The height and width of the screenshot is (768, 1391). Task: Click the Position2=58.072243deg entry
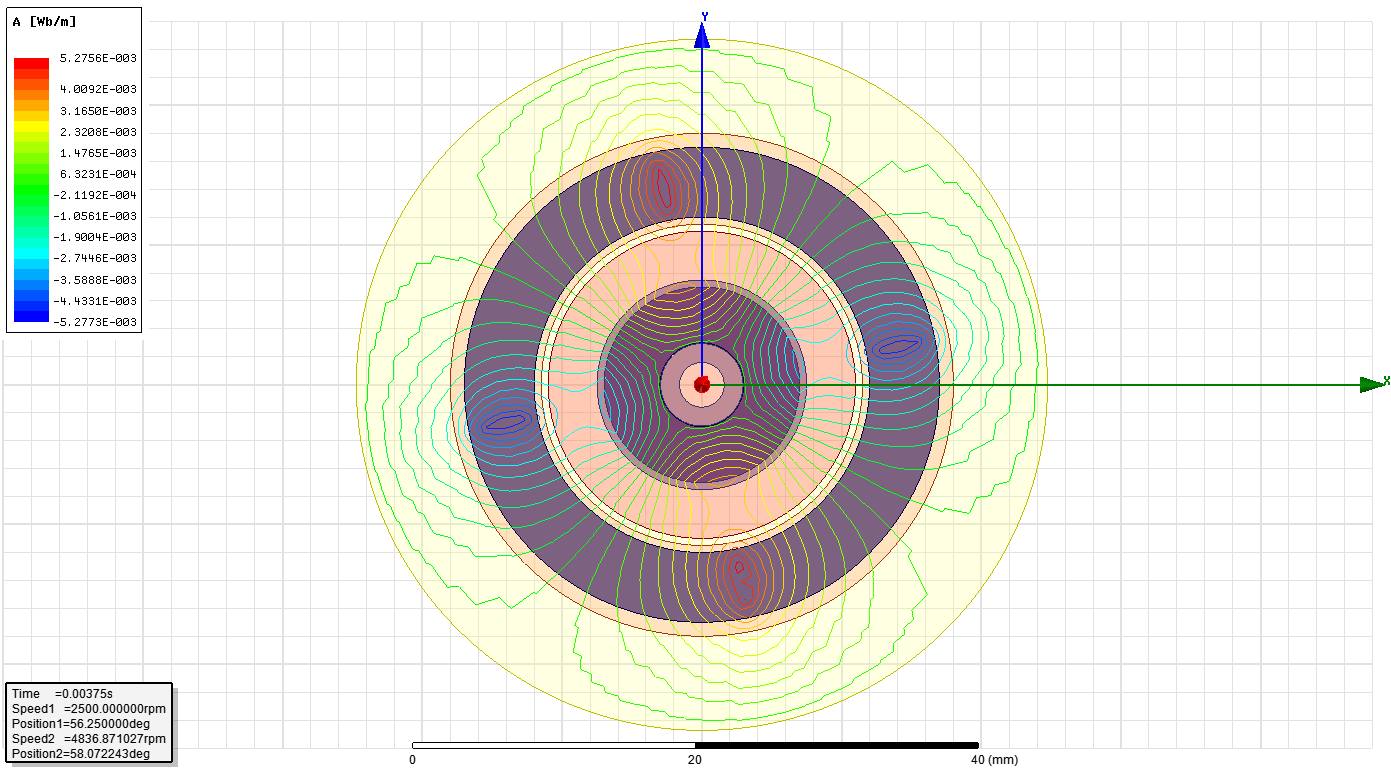pos(80,754)
